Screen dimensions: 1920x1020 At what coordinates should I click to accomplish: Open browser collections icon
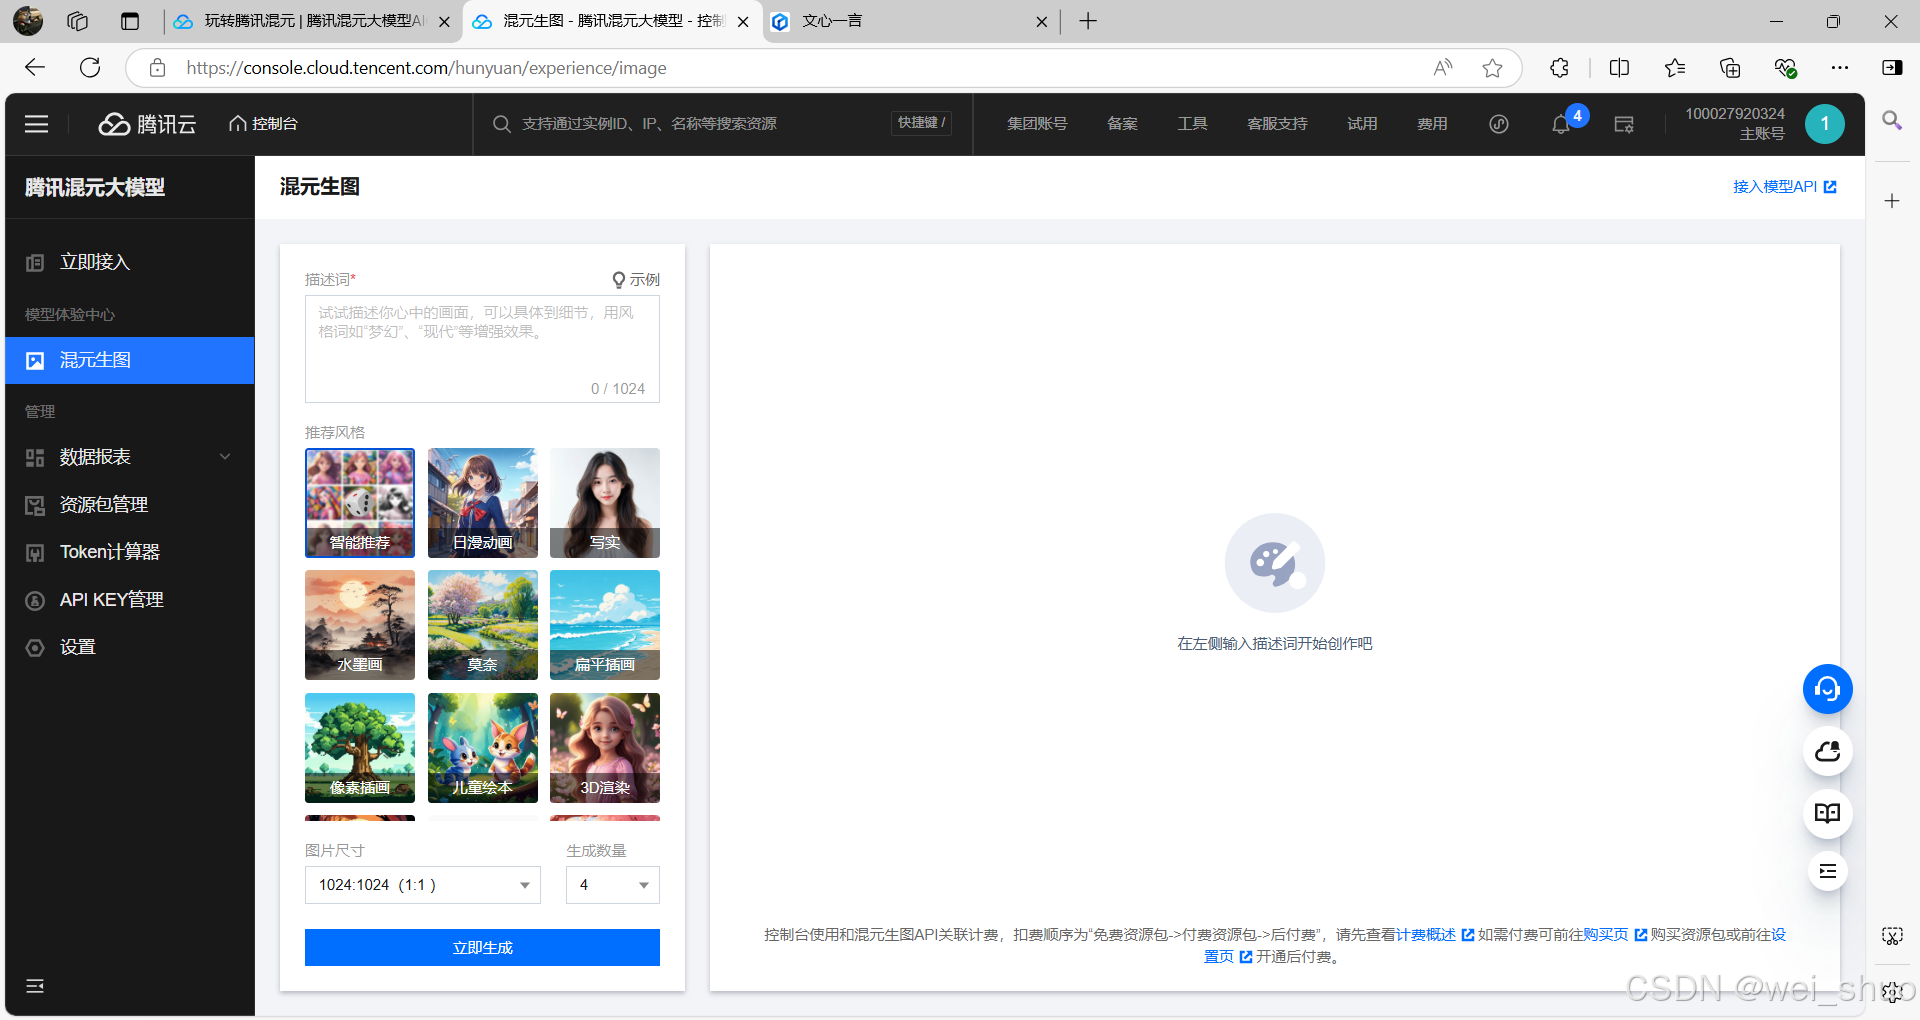(x=1729, y=68)
